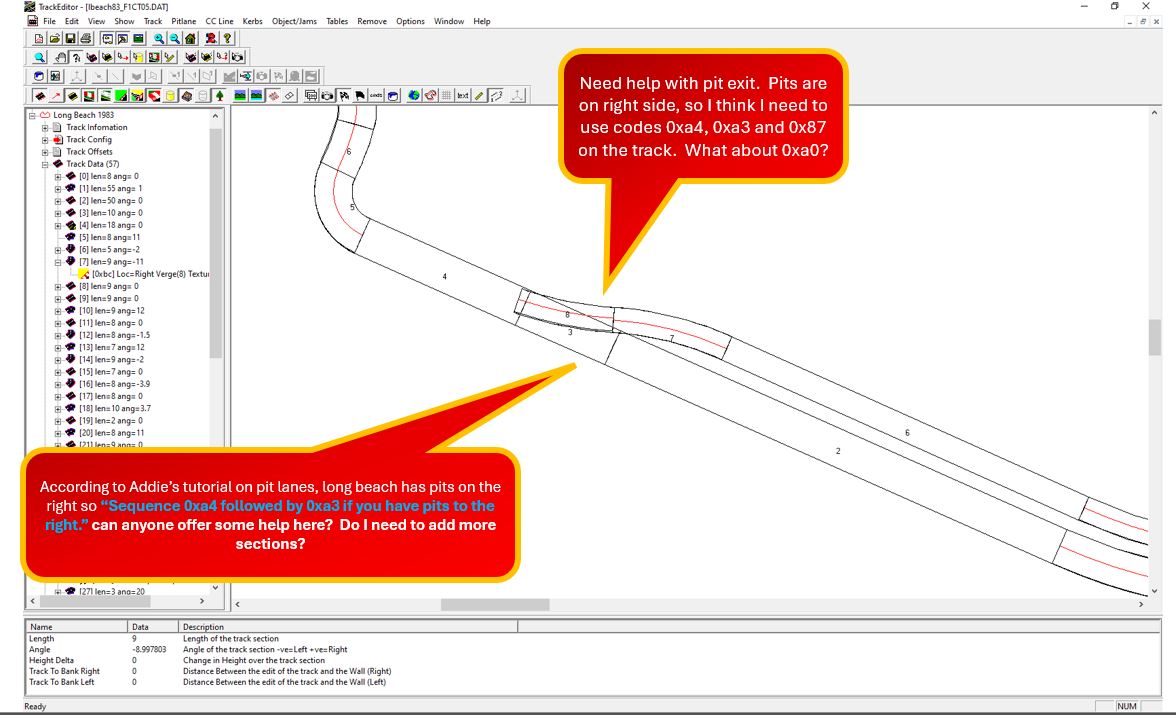
Task: Open the Kerbs menu
Action: [252, 21]
